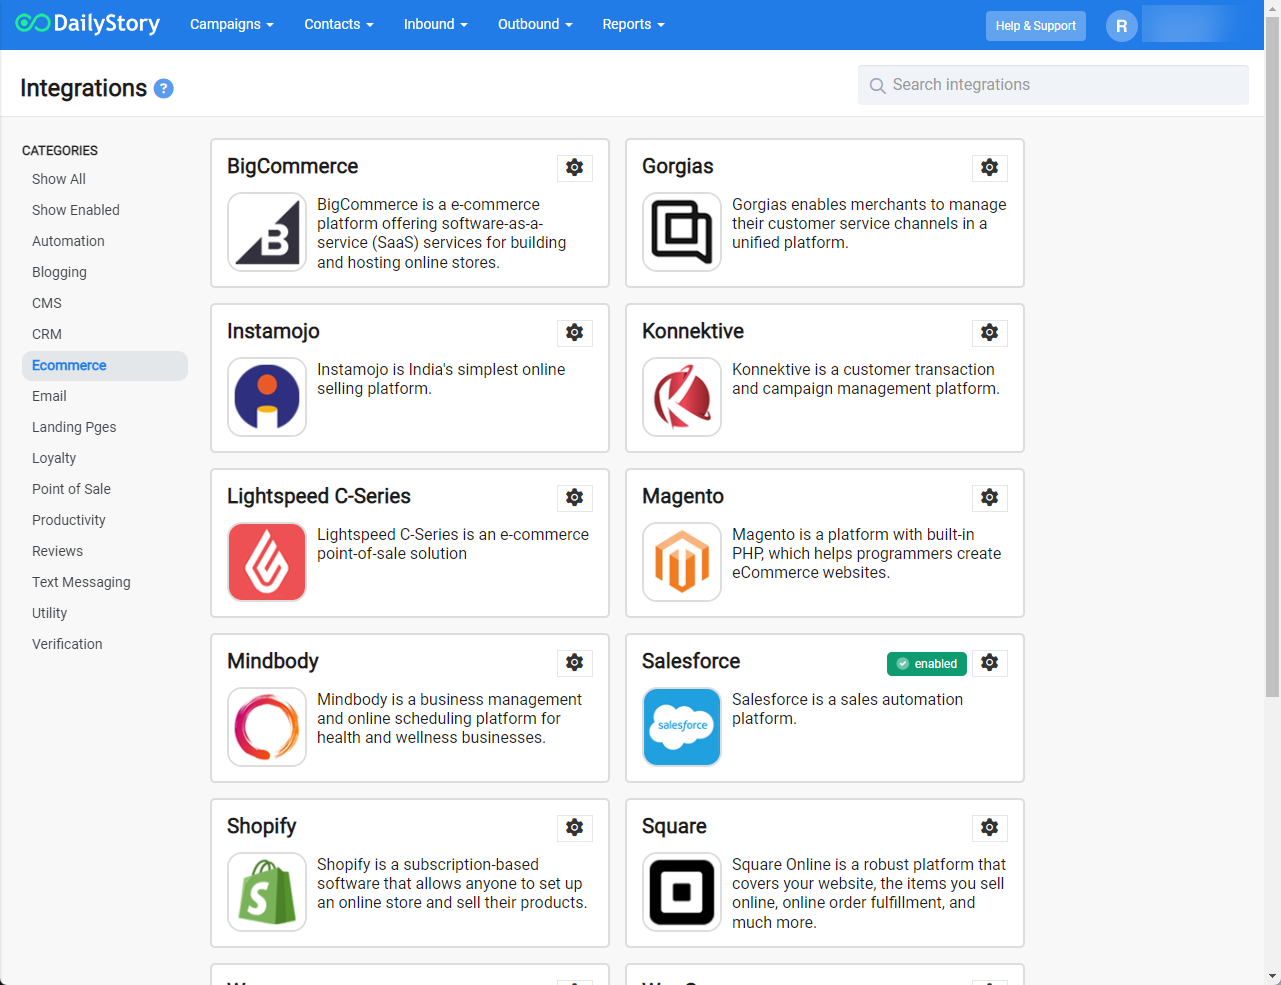Filter by Productivity category

(69, 520)
